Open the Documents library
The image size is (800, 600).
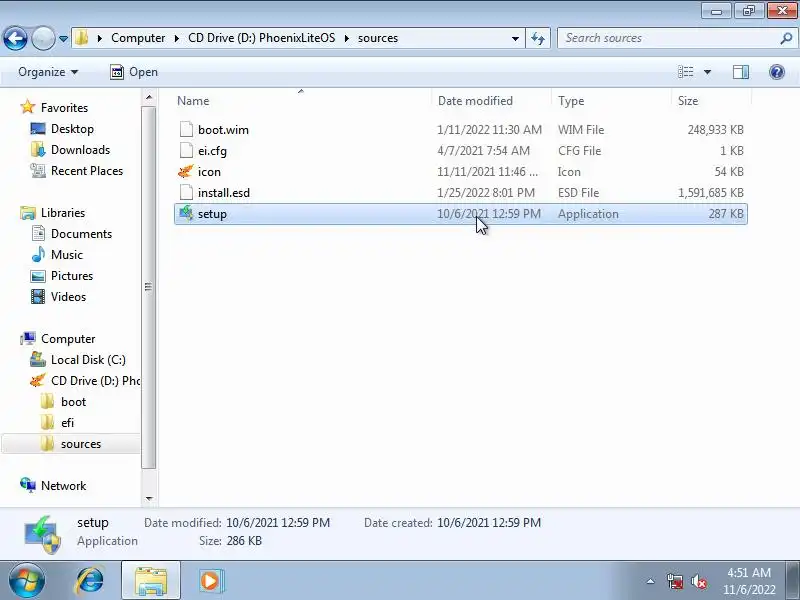click(81, 234)
